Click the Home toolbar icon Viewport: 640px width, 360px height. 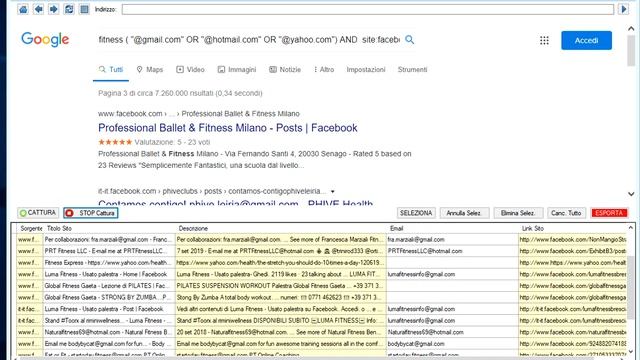(x=23, y=9)
